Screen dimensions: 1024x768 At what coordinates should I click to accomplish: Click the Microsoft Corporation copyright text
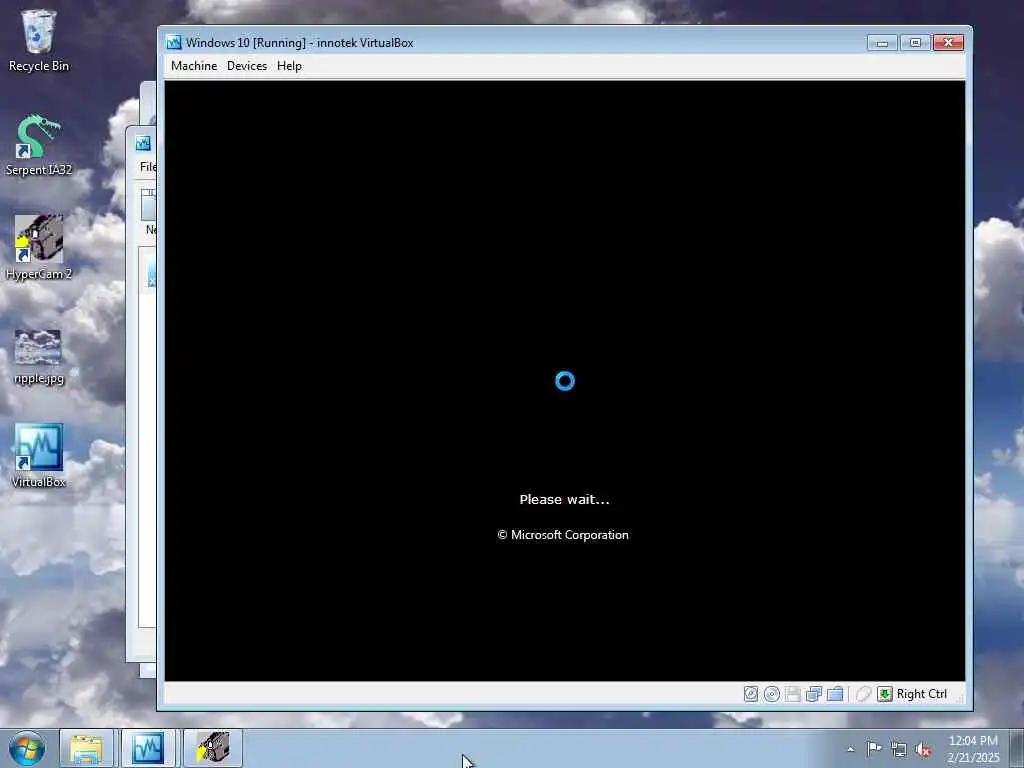pos(563,535)
